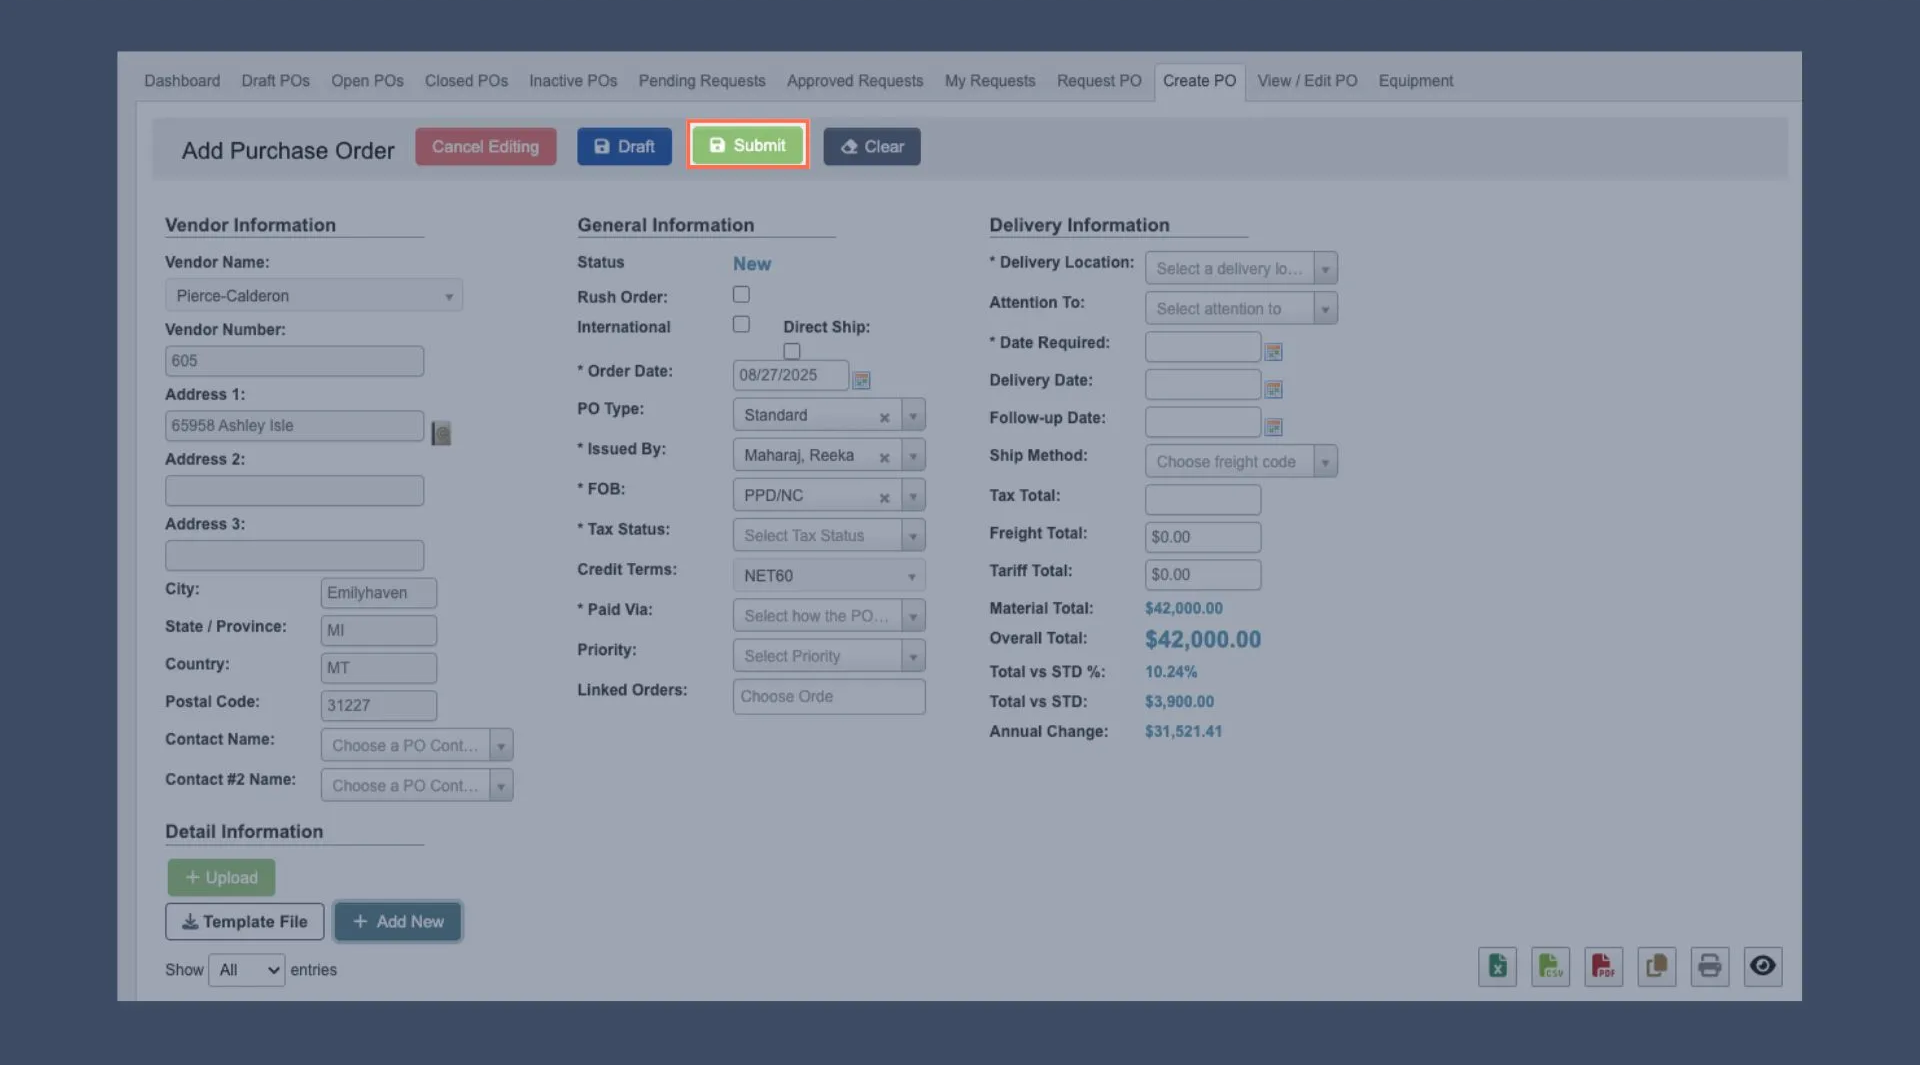Expand the PO Type dropdown arrow

tap(913, 415)
